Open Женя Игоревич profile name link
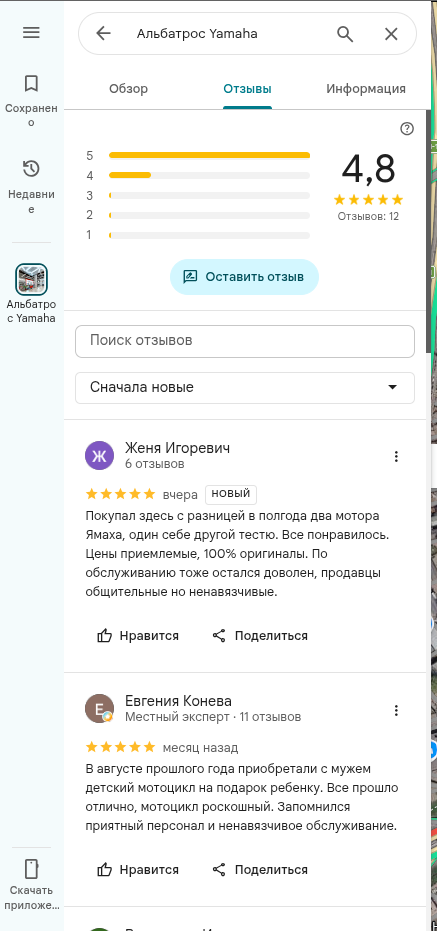437x931 pixels. click(178, 448)
